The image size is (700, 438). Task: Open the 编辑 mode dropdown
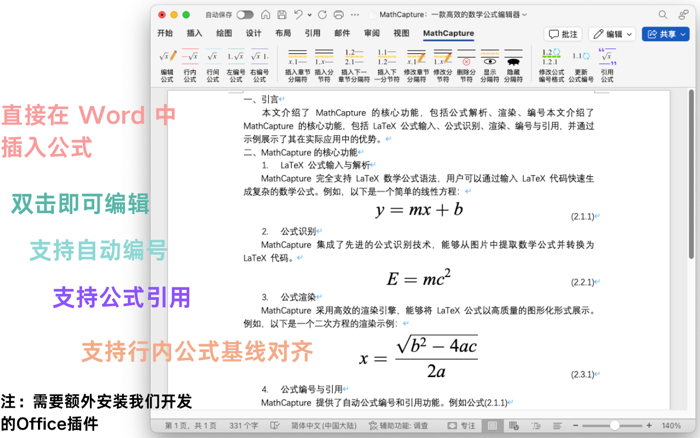click(612, 34)
